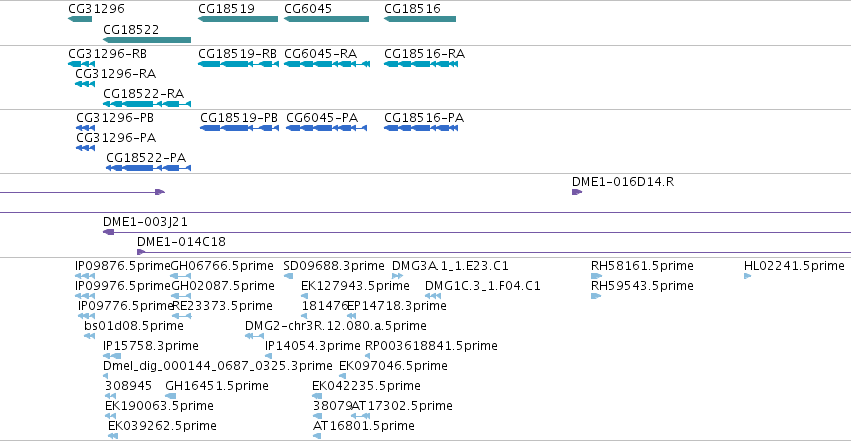Viewport: 851px width, 441px height.
Task: Click the DME1-003J21 BAC arrow
Action: (109, 232)
